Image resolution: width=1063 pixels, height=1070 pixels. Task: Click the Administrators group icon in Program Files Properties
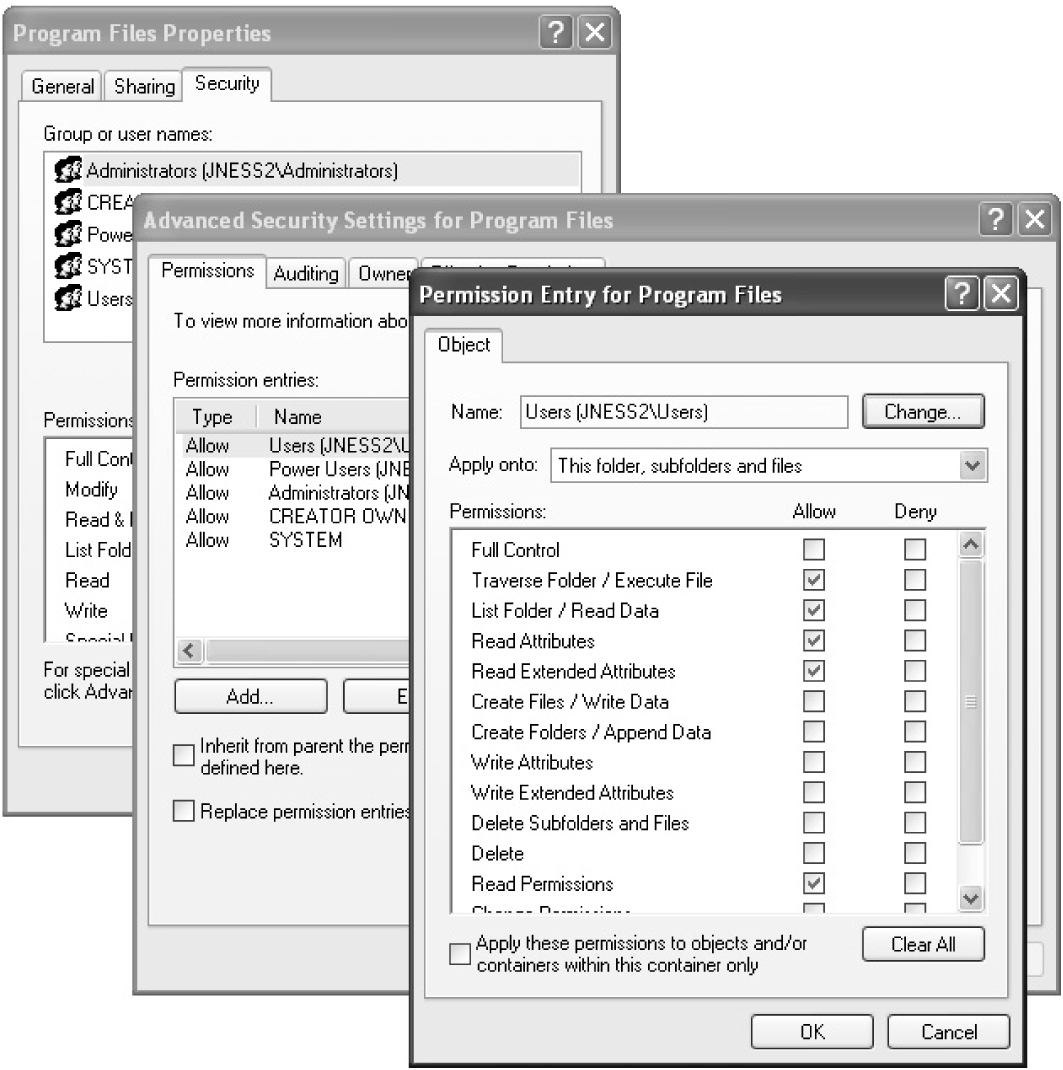[68, 170]
